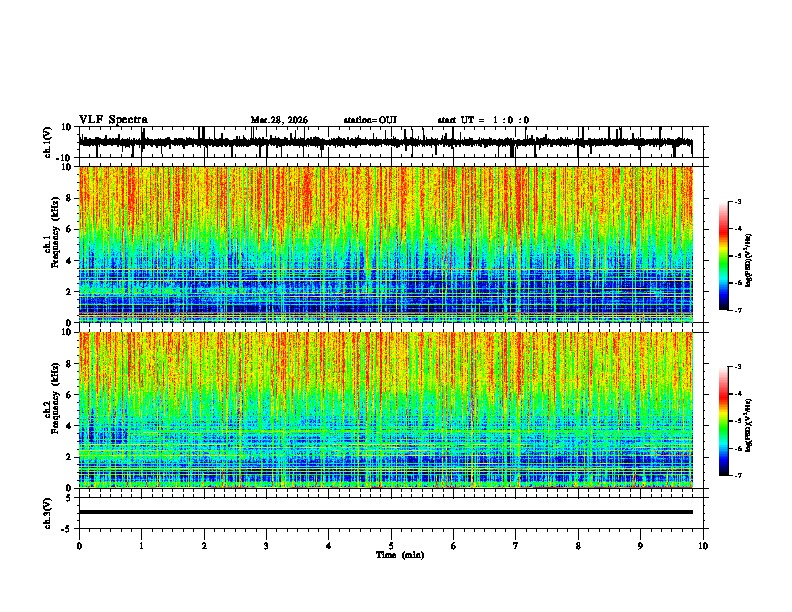Screen dimensions: 792x612
Task: Click the time axis tick label '6'
Action: (x=453, y=546)
